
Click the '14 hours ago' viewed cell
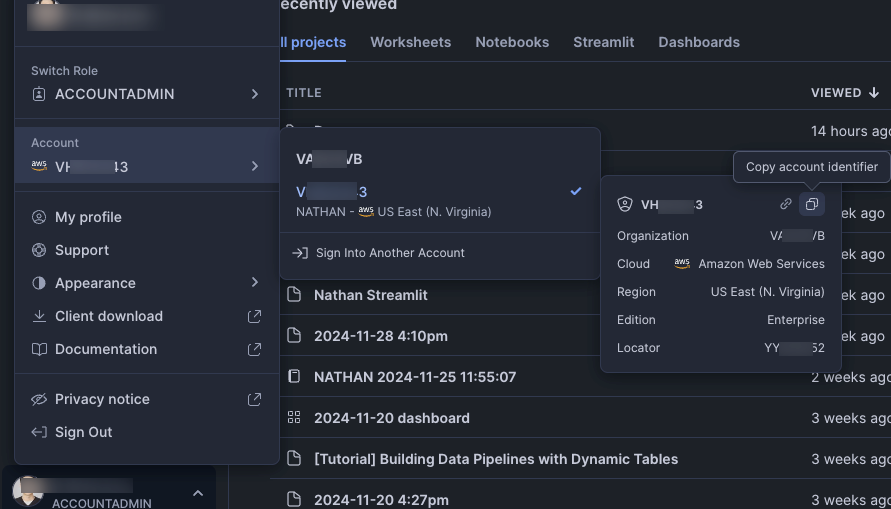coord(851,131)
